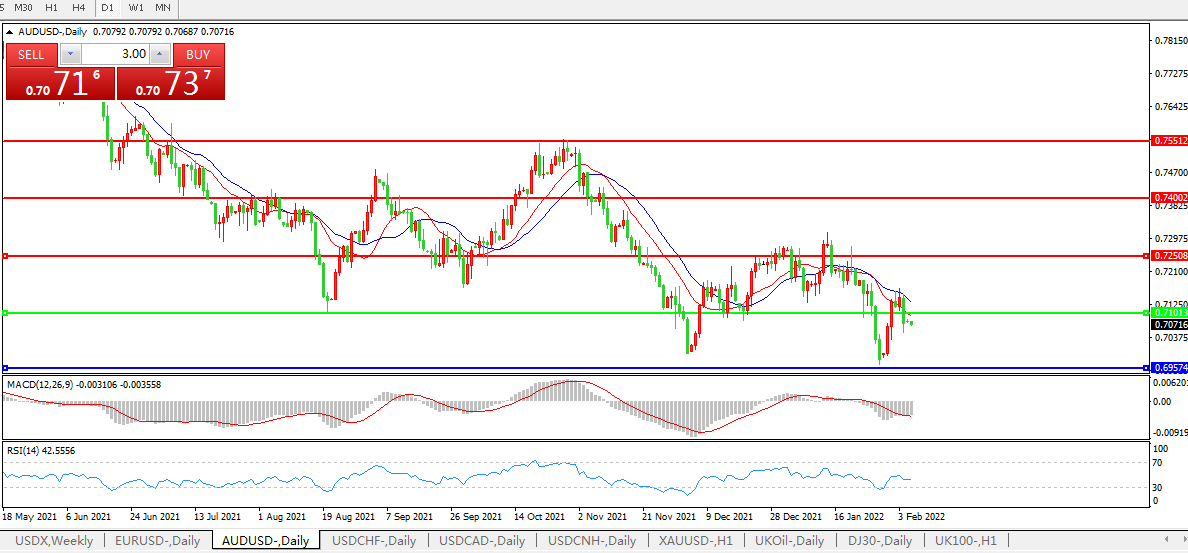Click the 0.7551 red price label
The height and width of the screenshot is (553, 1188).
click(x=1168, y=141)
